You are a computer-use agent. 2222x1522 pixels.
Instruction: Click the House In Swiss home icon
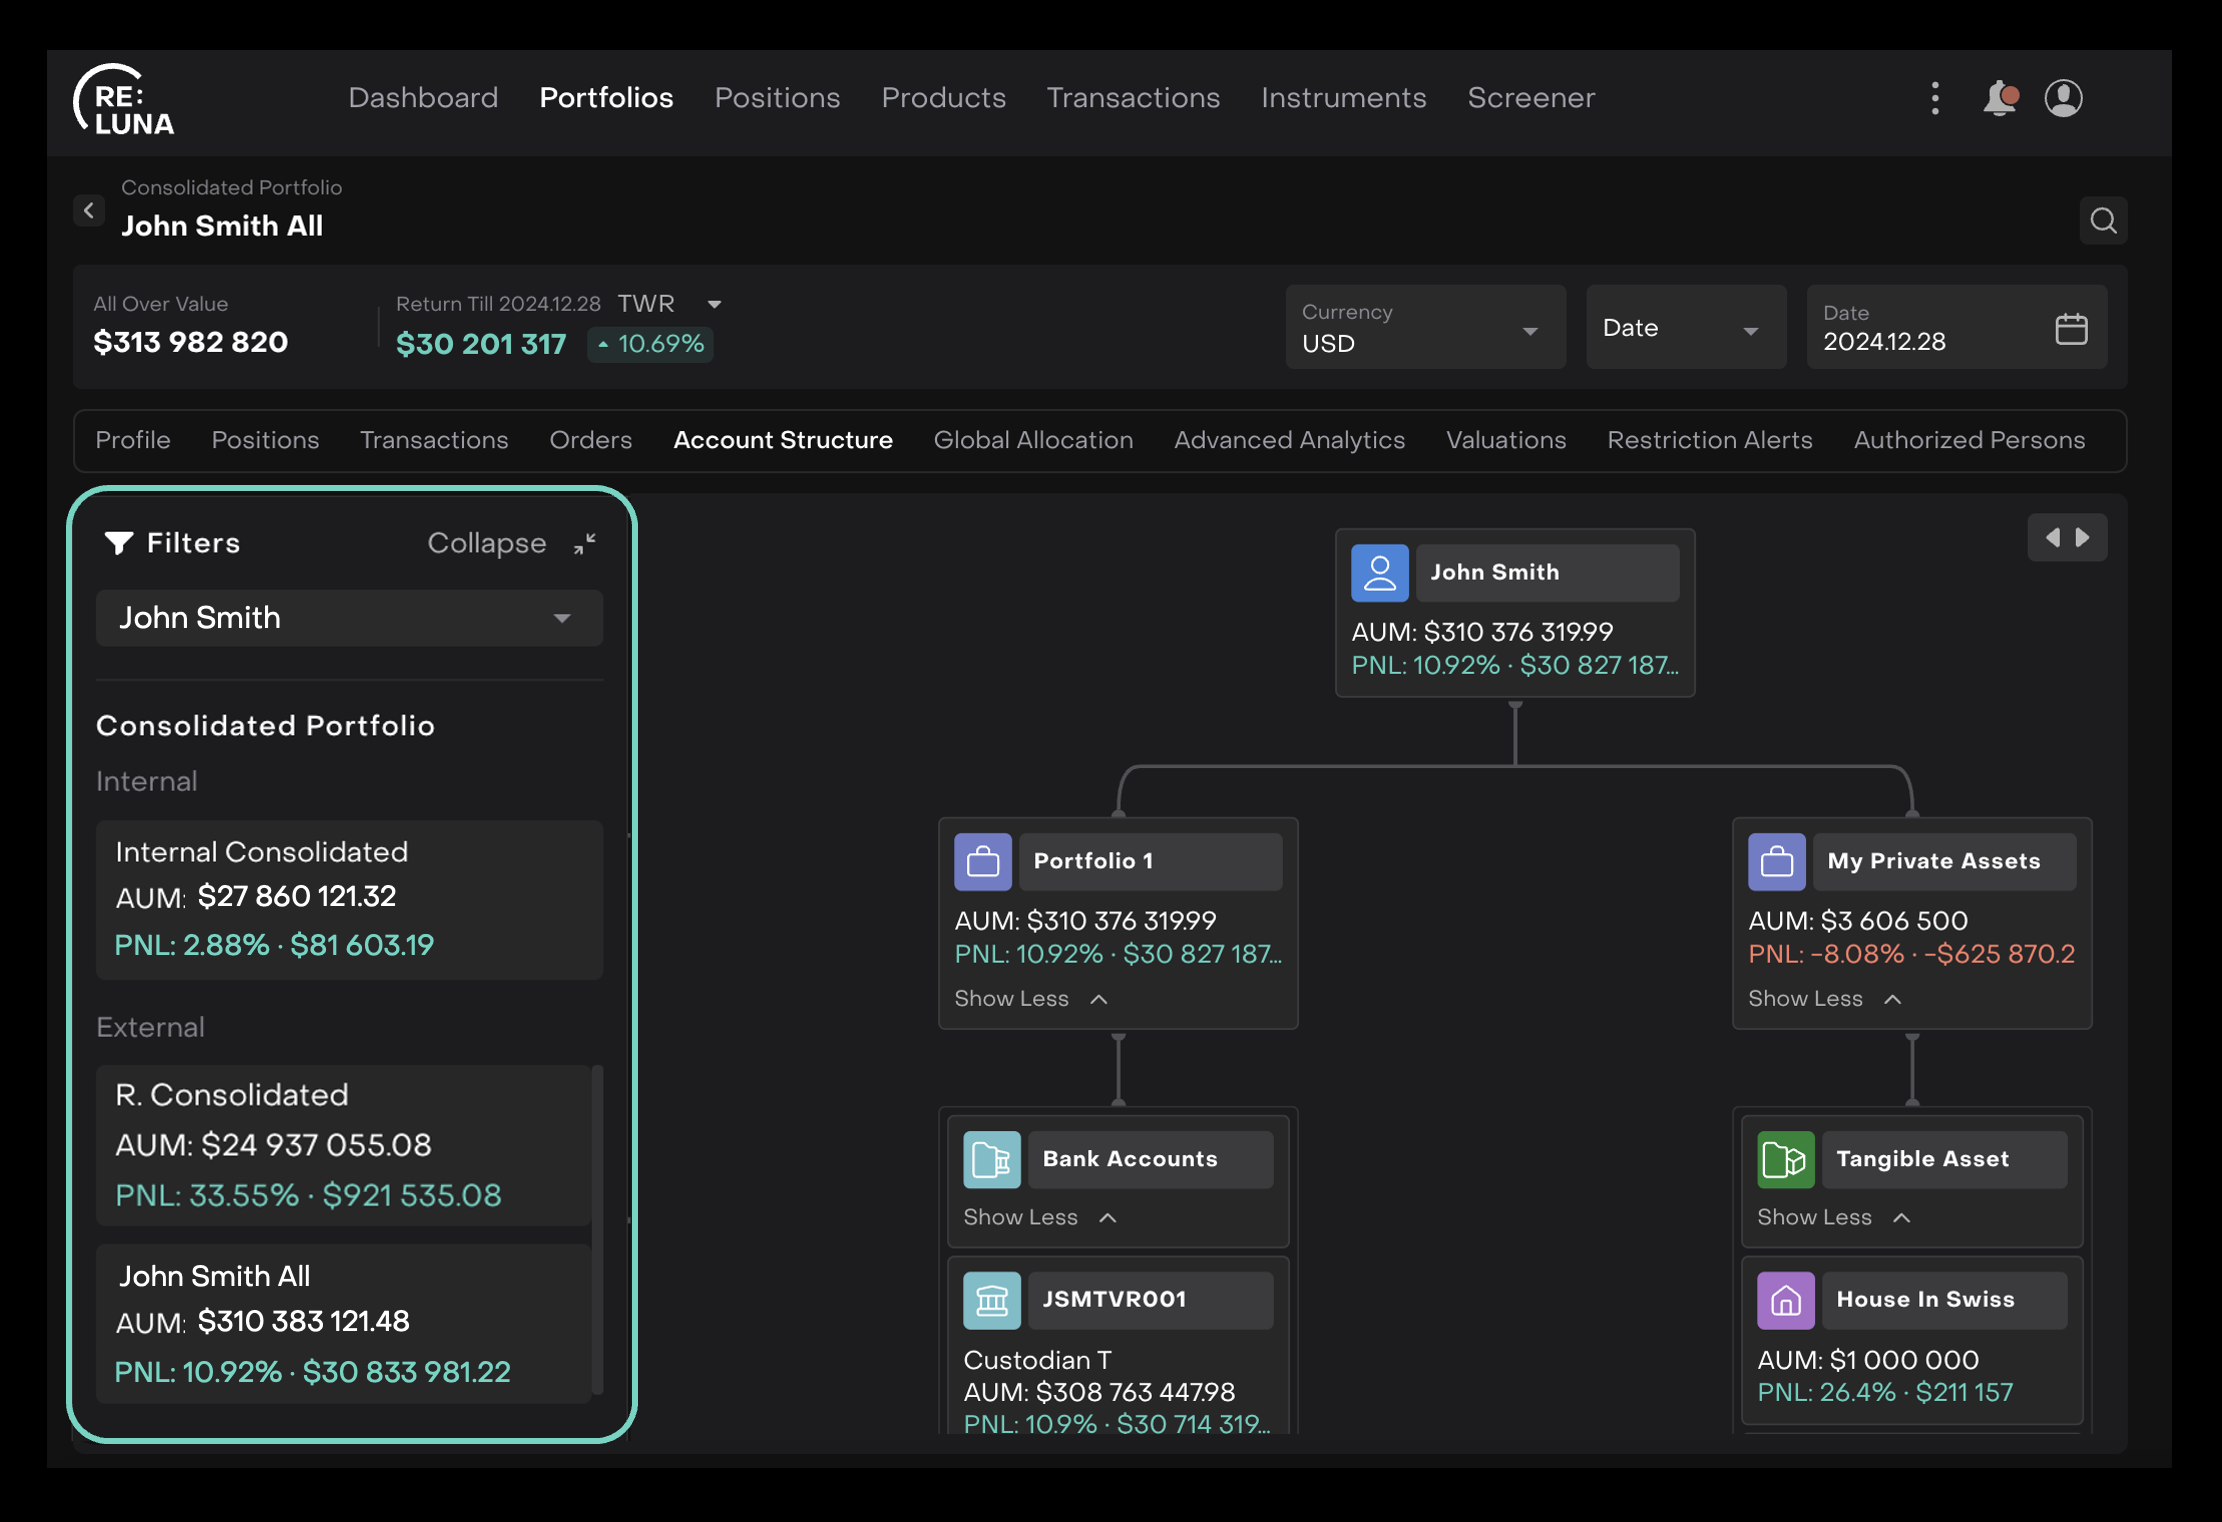(x=1785, y=1300)
